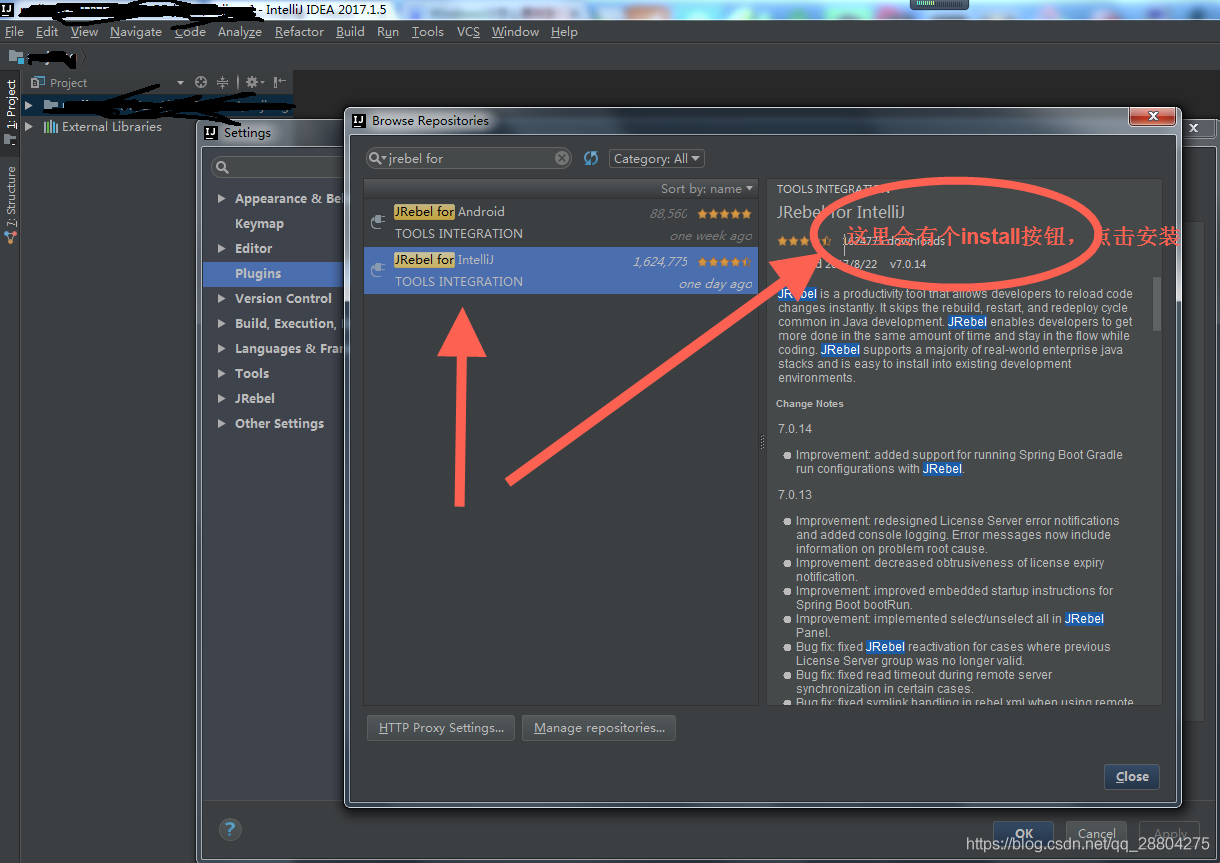Expand the Version Control settings section
Image resolution: width=1220 pixels, height=863 pixels.
tap(222, 298)
